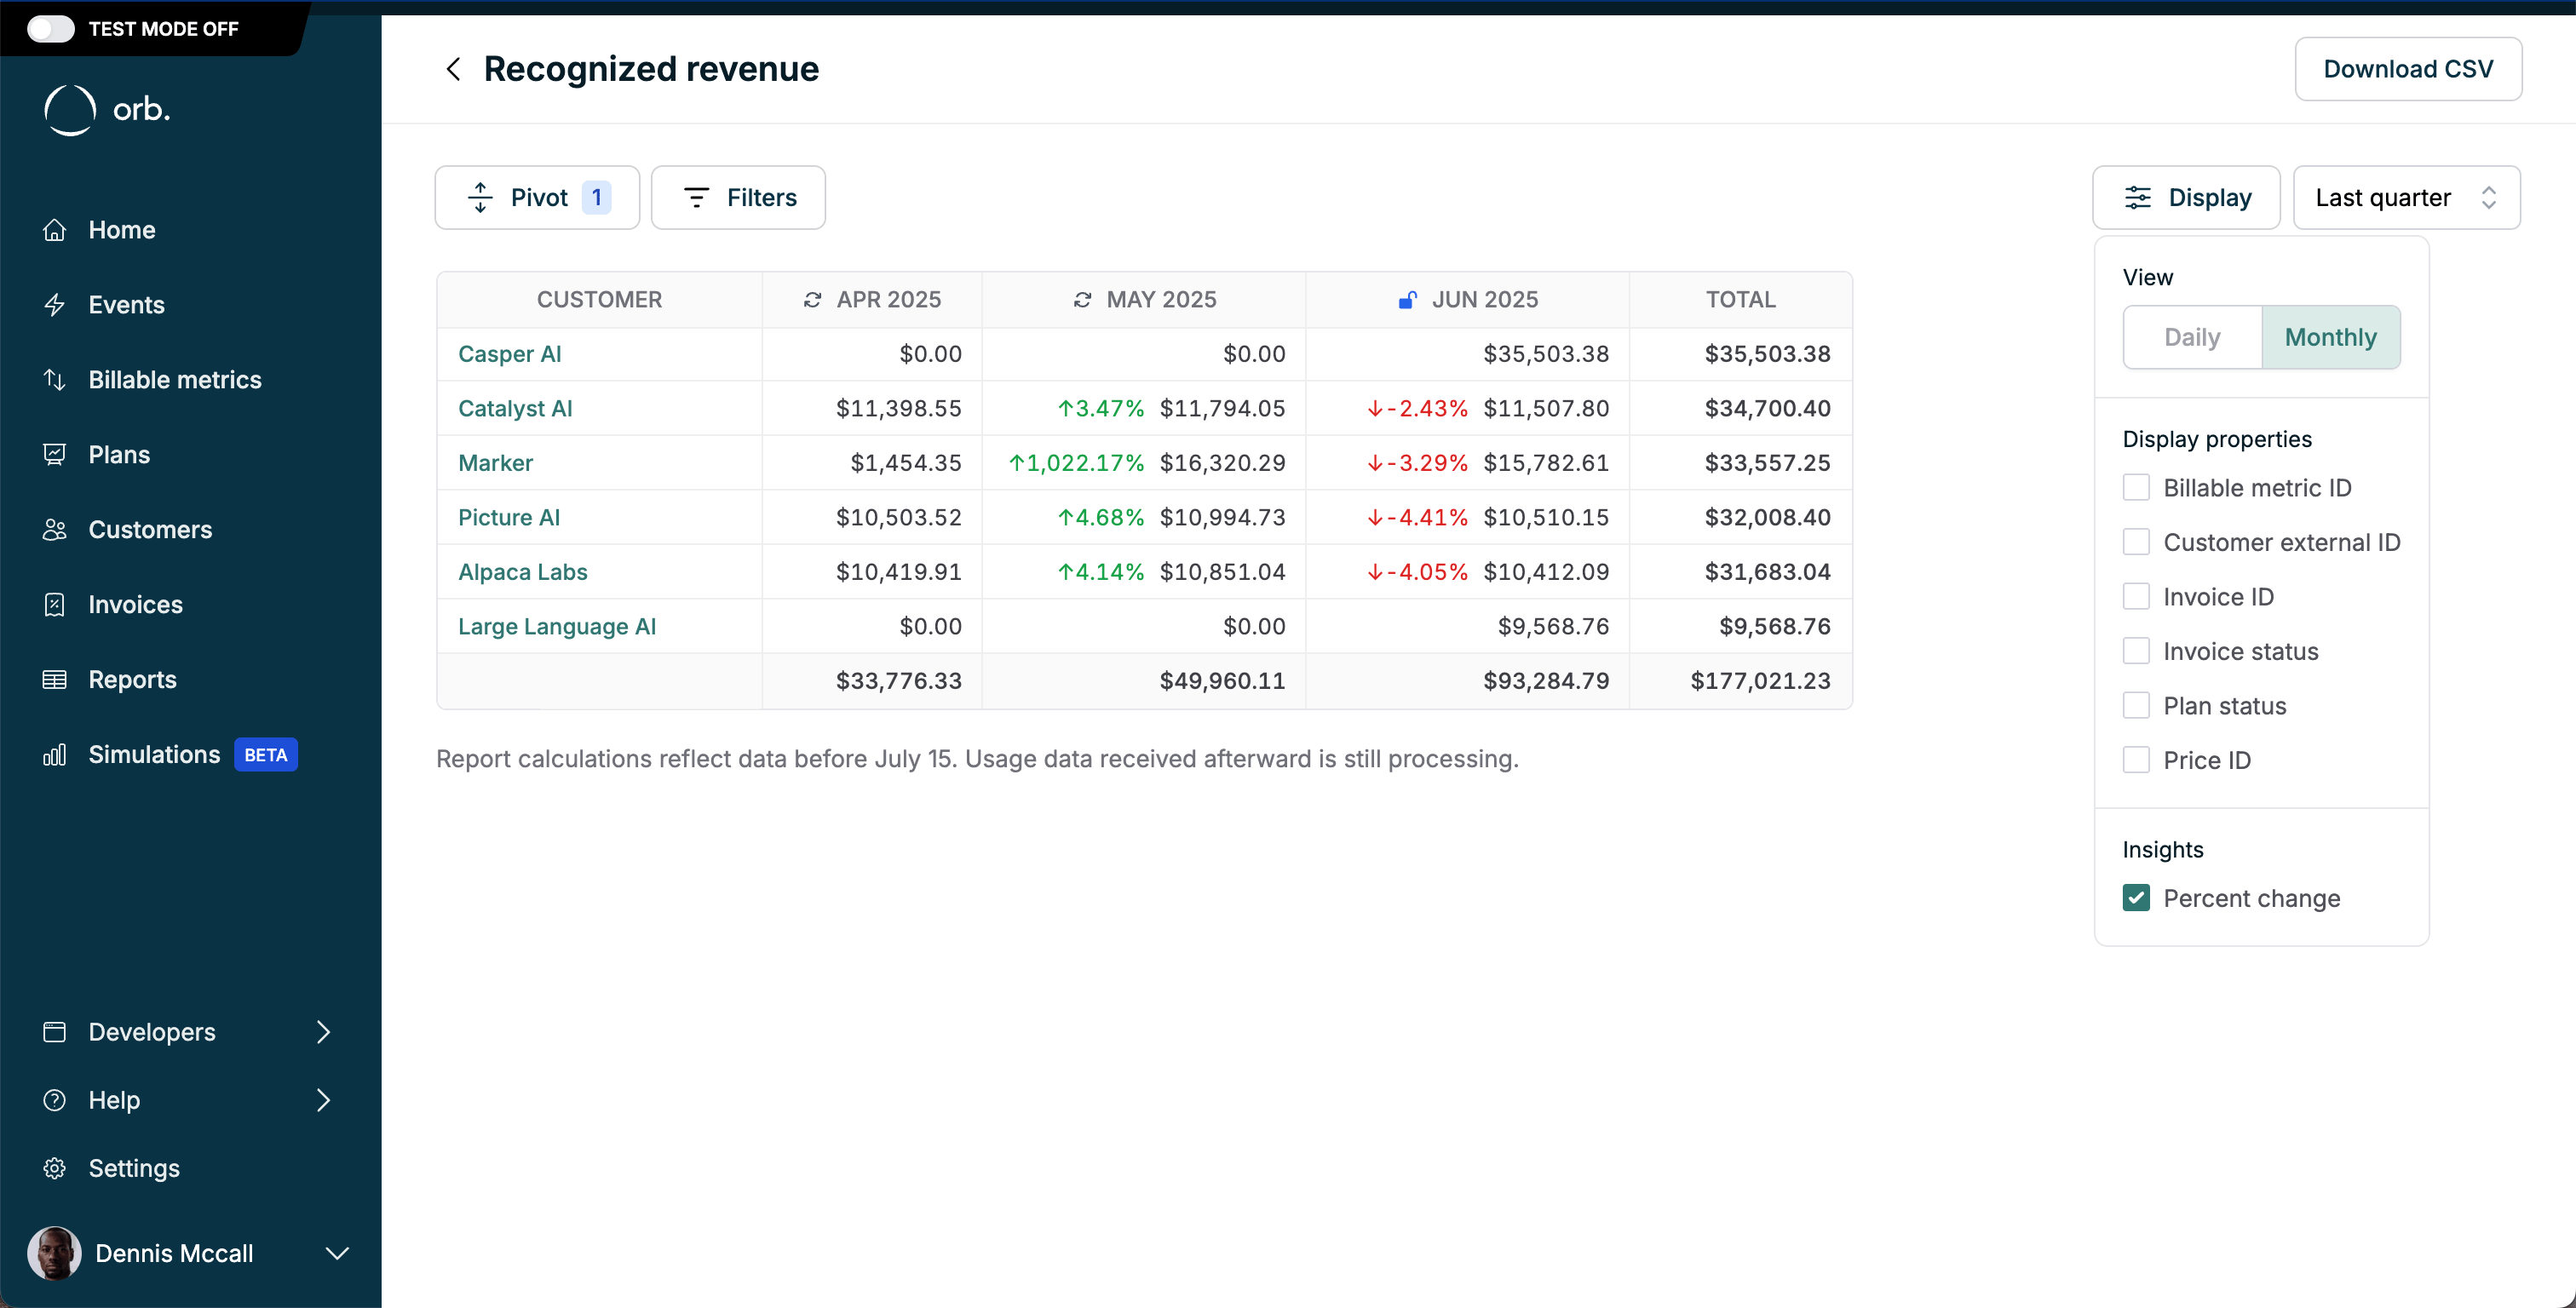The width and height of the screenshot is (2576, 1308).
Task: Open the Last quarter date range dropdown
Action: point(2406,198)
